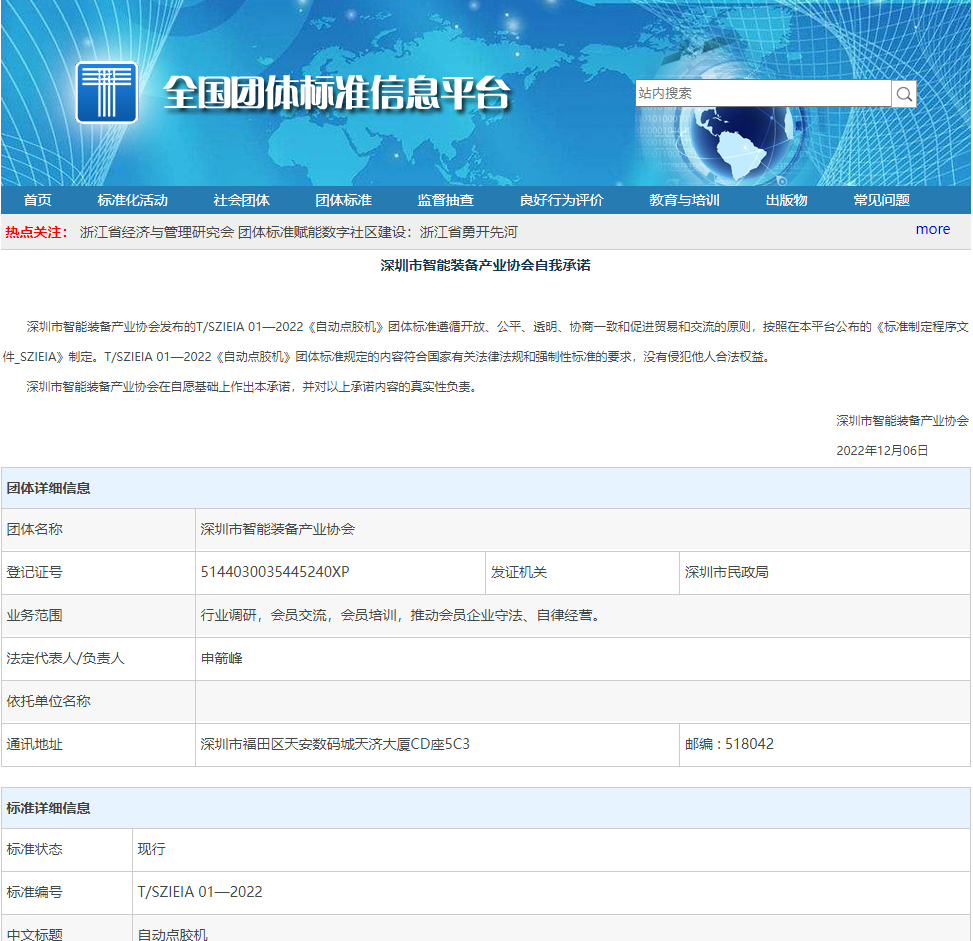Image resolution: width=973 pixels, height=941 pixels.
Task: Click the 中文标题 label cell
Action: (66, 928)
